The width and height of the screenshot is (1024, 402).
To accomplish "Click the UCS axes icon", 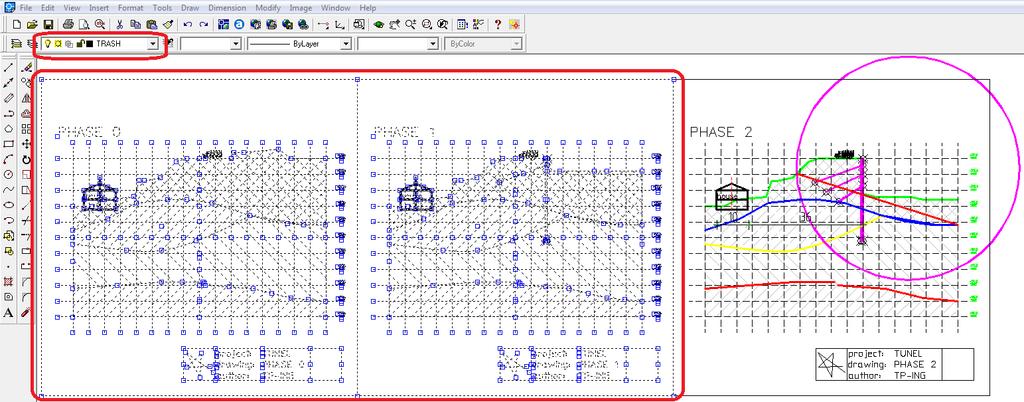I will pos(340,25).
